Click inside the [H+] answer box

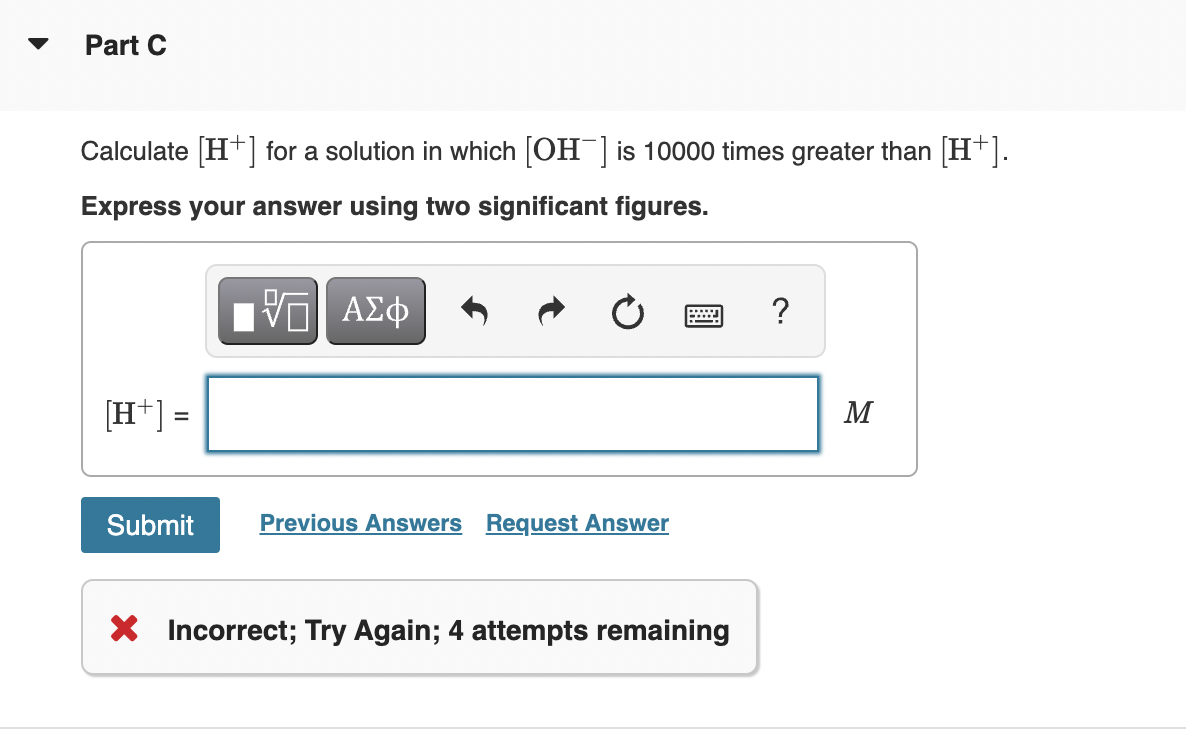tap(512, 413)
